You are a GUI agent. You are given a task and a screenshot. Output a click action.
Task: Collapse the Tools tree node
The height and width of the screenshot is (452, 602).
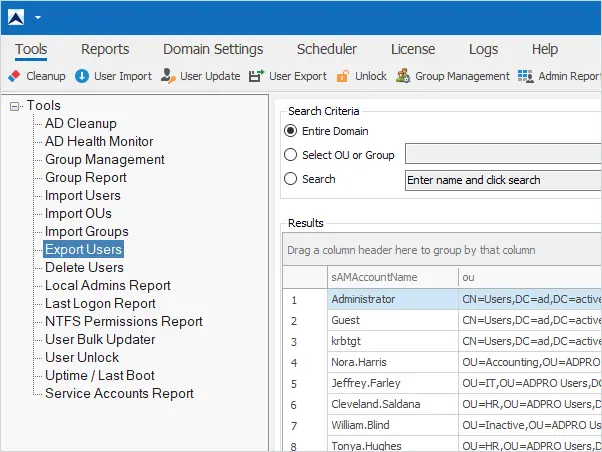point(14,106)
